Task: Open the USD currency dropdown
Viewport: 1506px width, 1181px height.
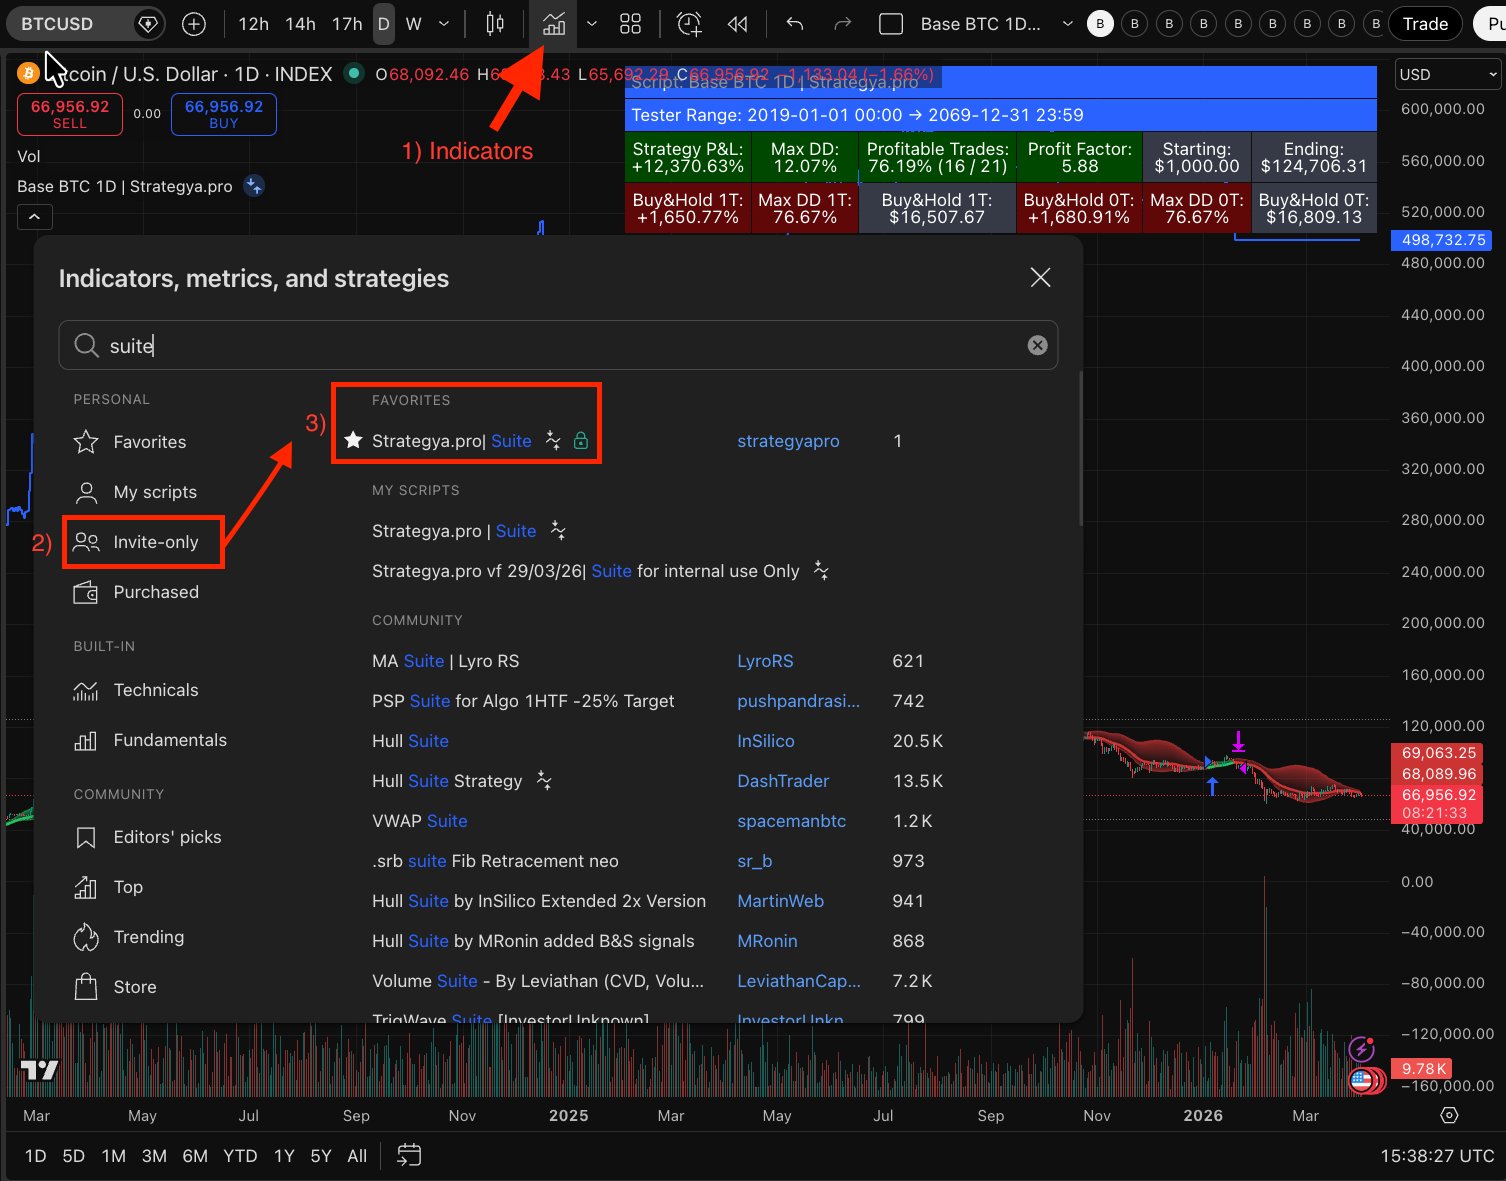Action: point(1448,75)
